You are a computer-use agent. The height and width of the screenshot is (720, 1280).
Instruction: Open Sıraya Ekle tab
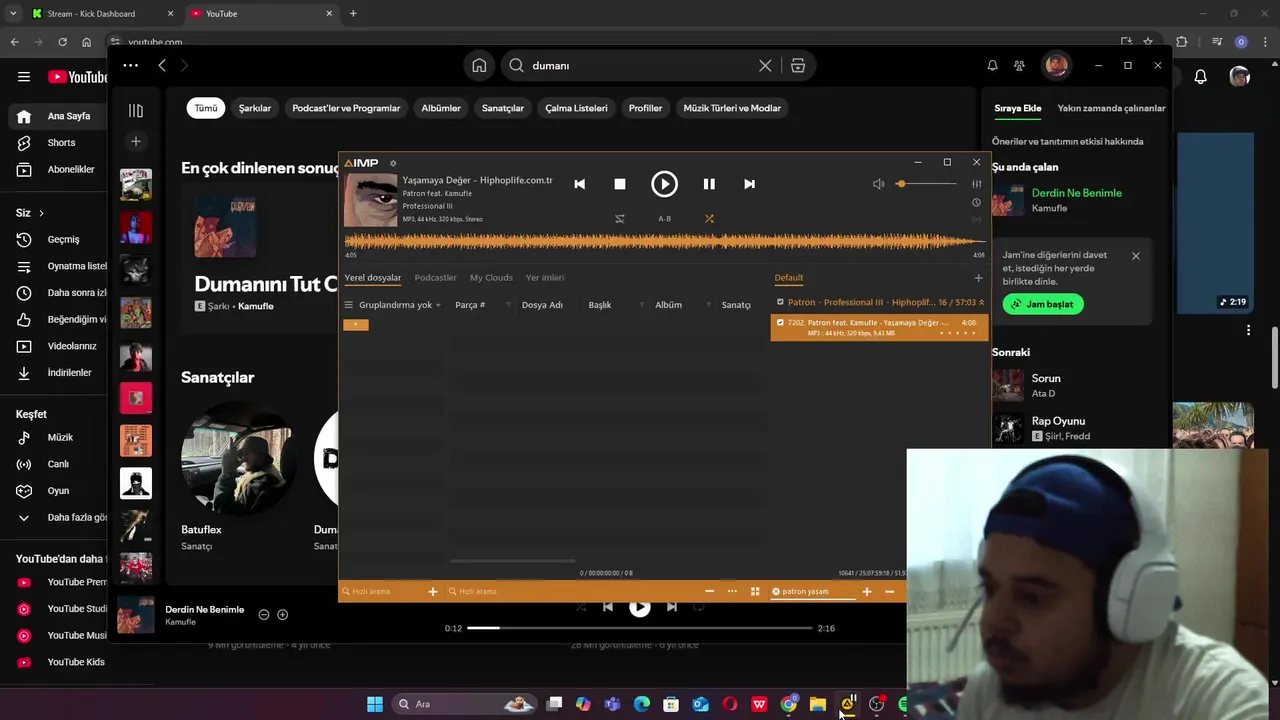point(1018,108)
